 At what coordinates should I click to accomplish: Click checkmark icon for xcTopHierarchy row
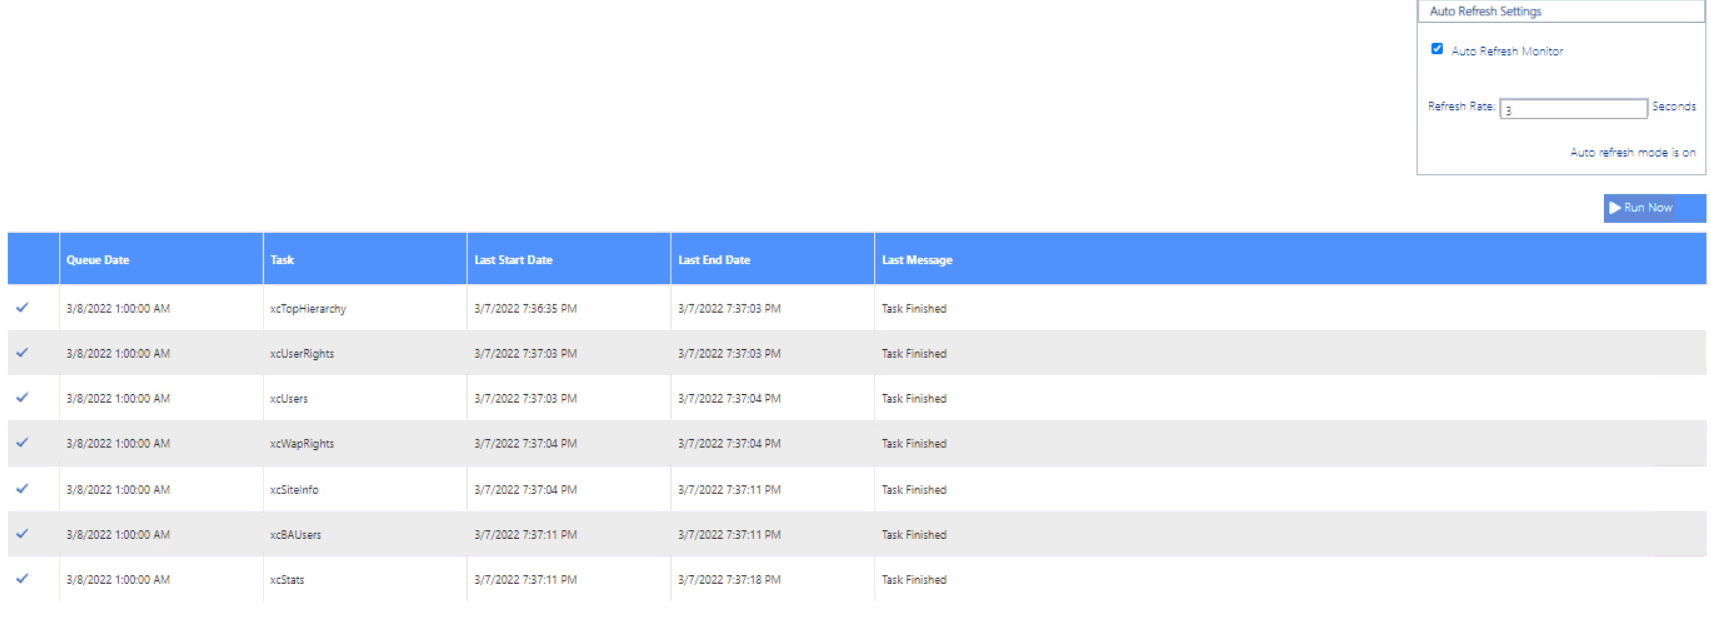click(x=22, y=308)
